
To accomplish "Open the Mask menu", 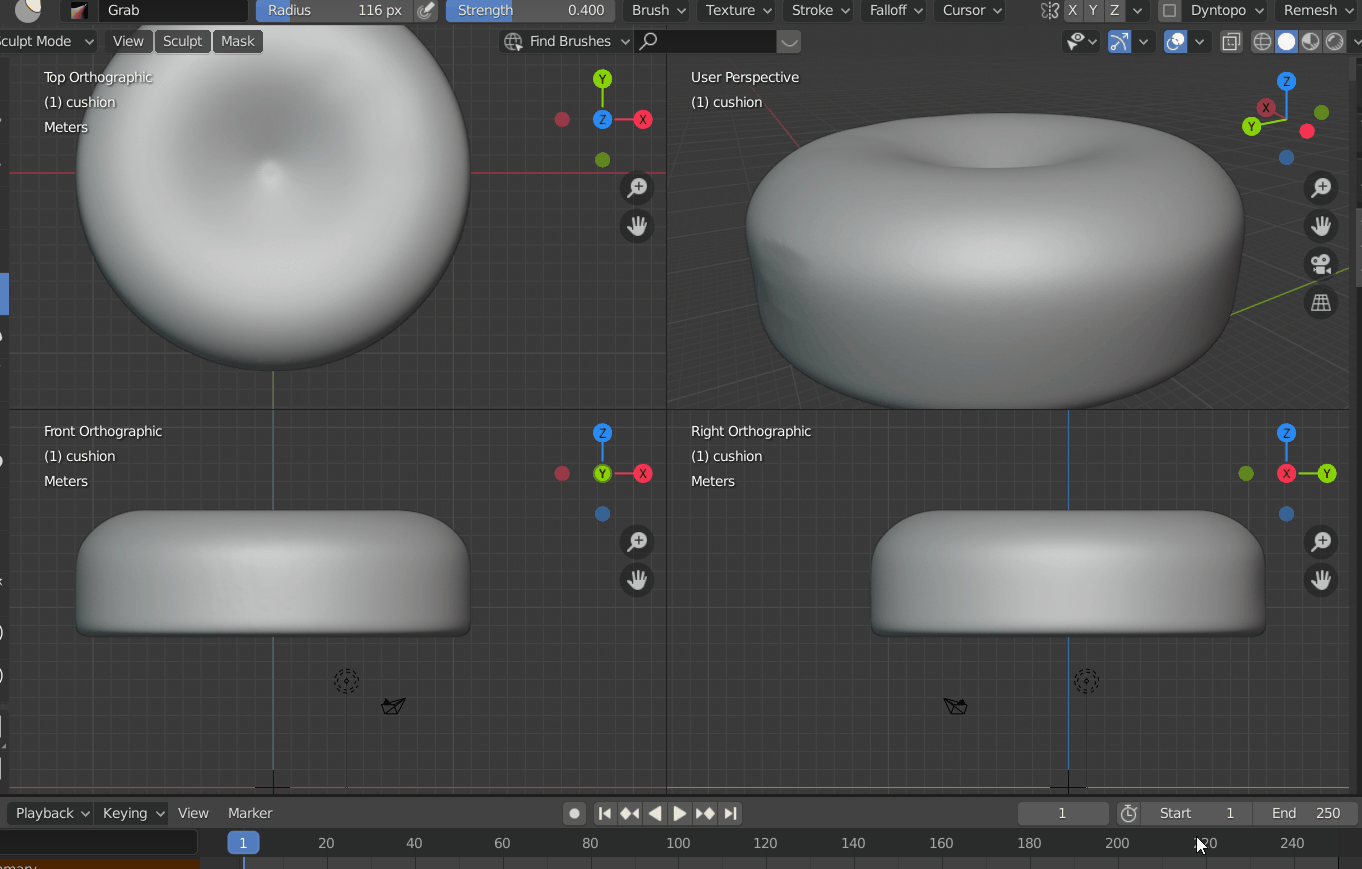I will tap(237, 41).
